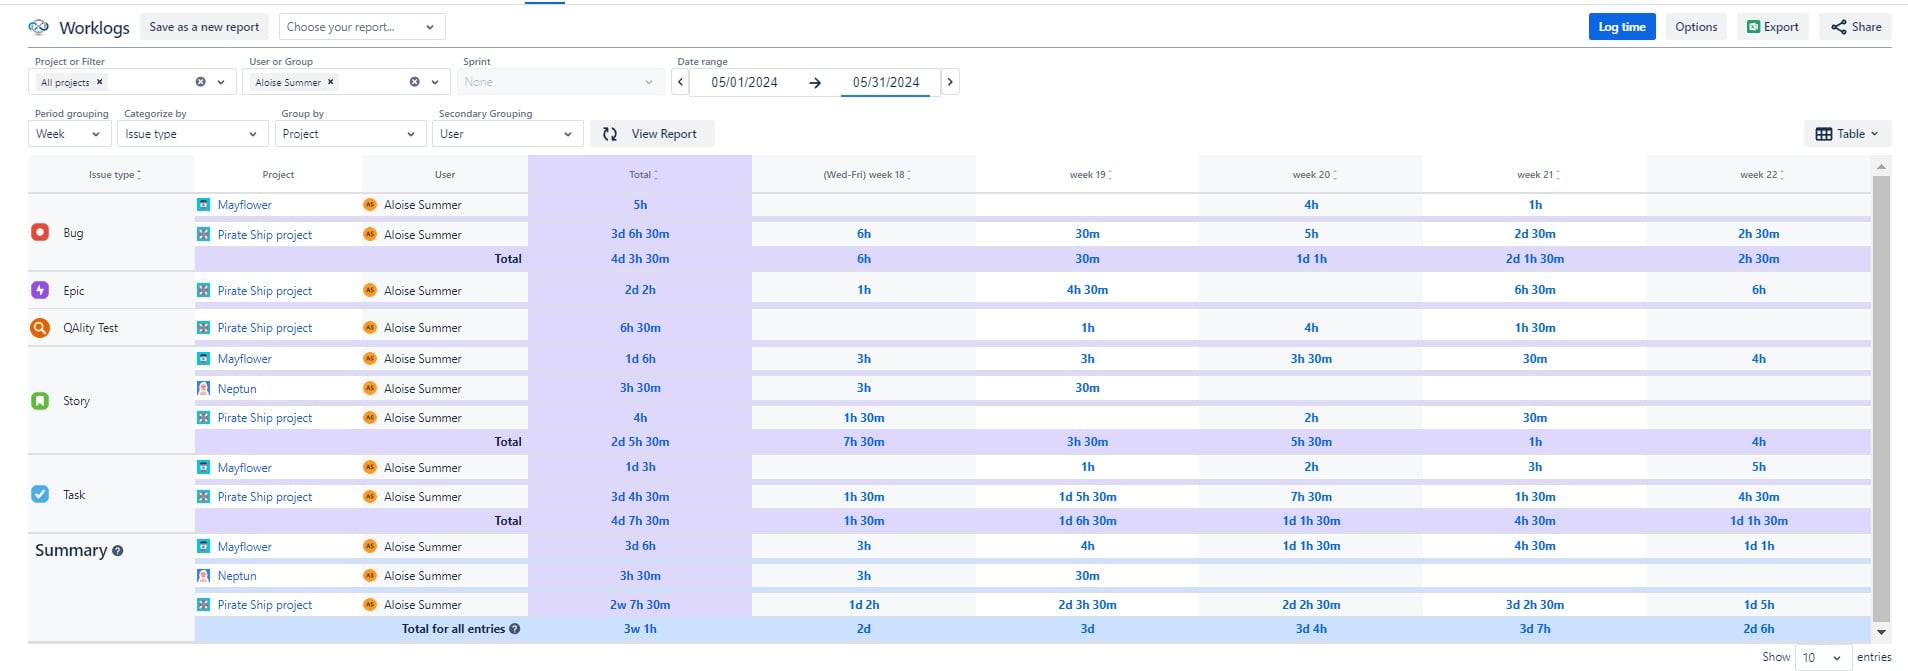Open Mayflower project link in the Bug group
The image size is (1908, 671).
tap(245, 205)
